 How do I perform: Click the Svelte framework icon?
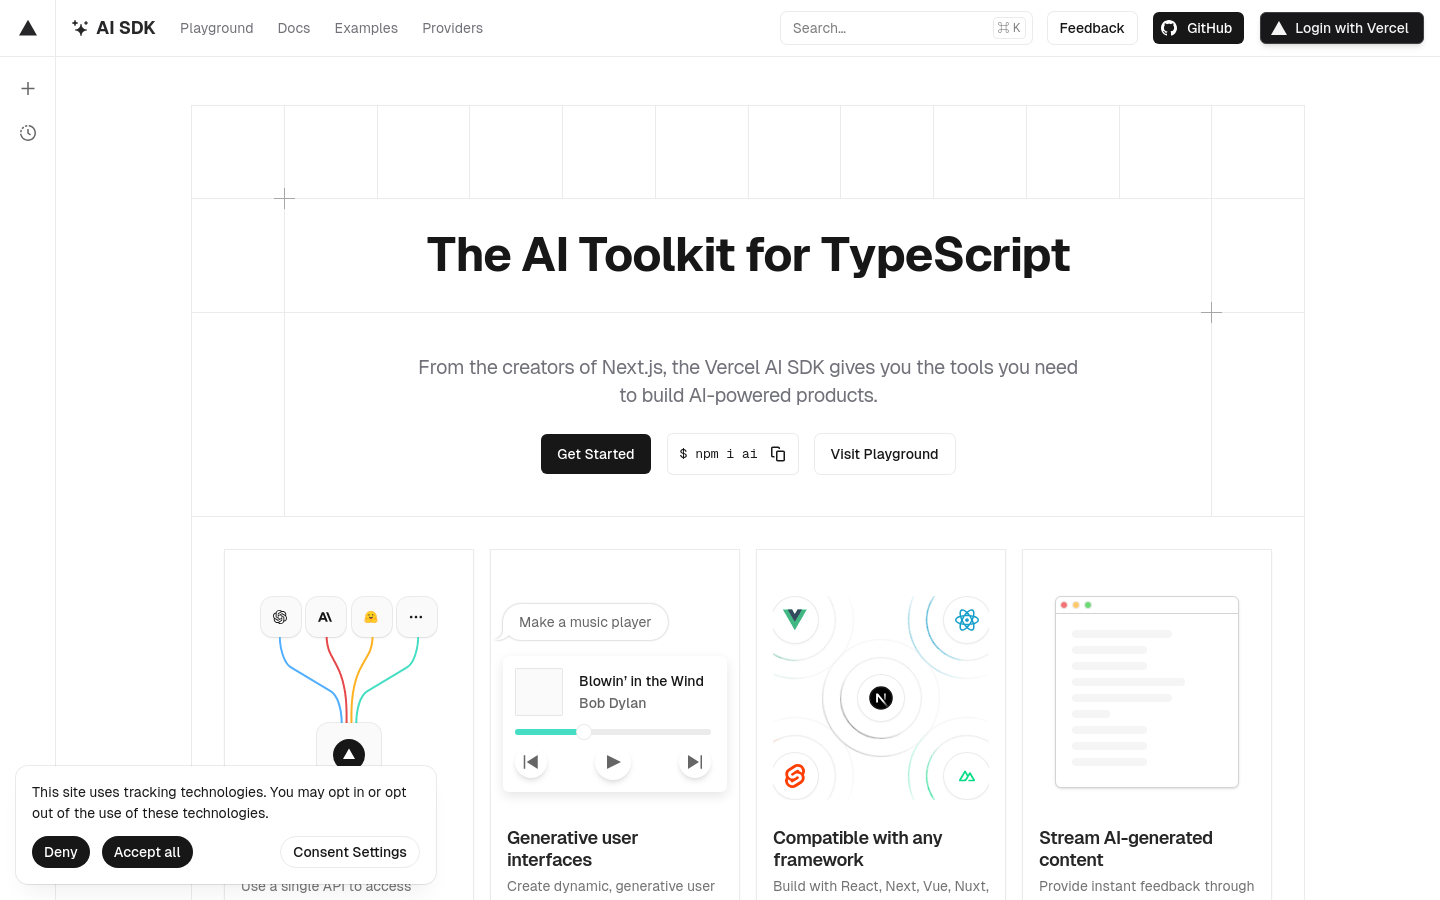pos(795,776)
